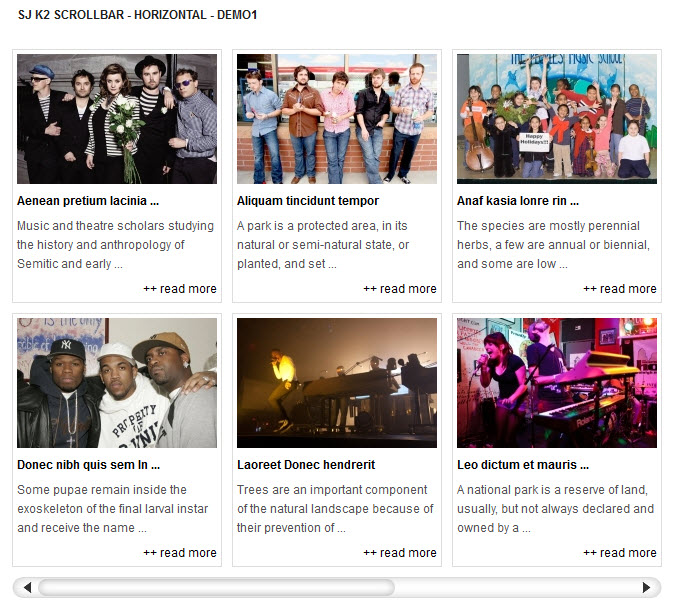Select the children music school thumbnail
Image resolution: width=673 pixels, height=607 pixels.
[x=557, y=119]
